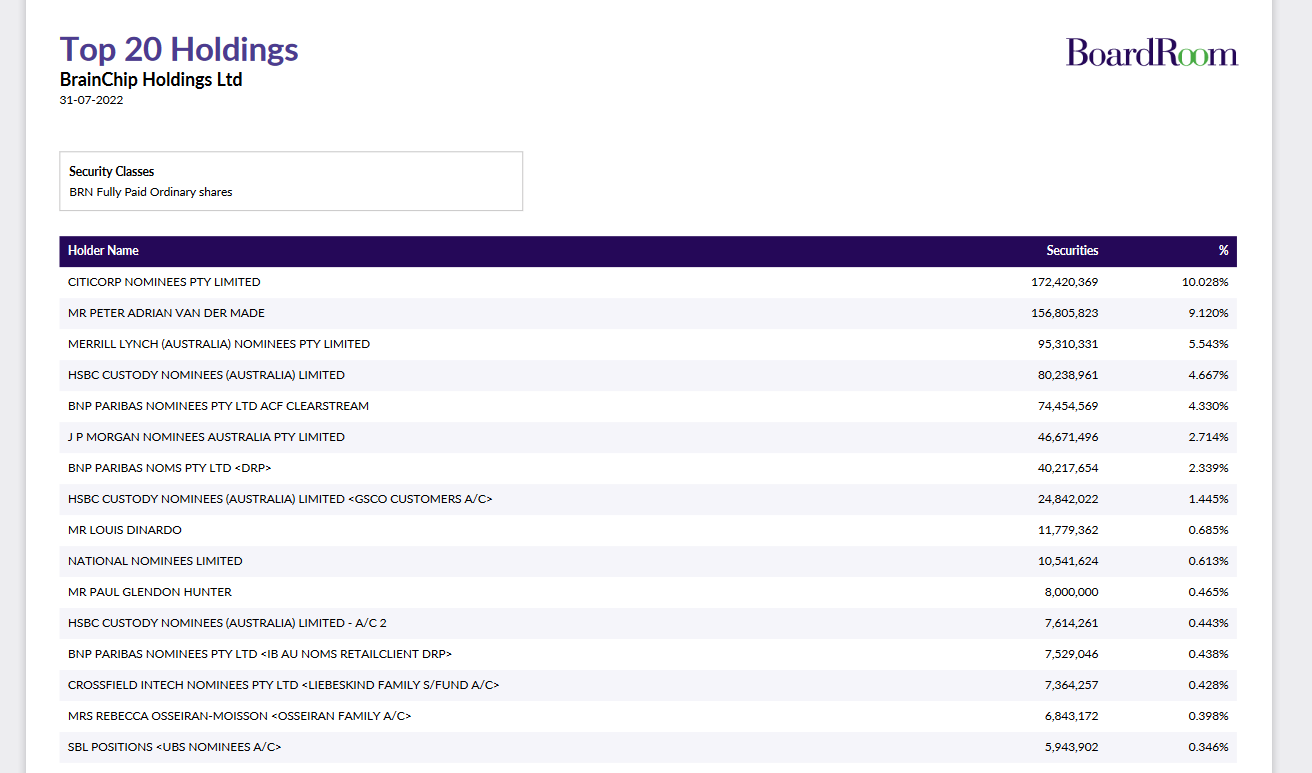
Task: Select NATIONAL NOMINEES LIMITED holder
Action: 155,561
